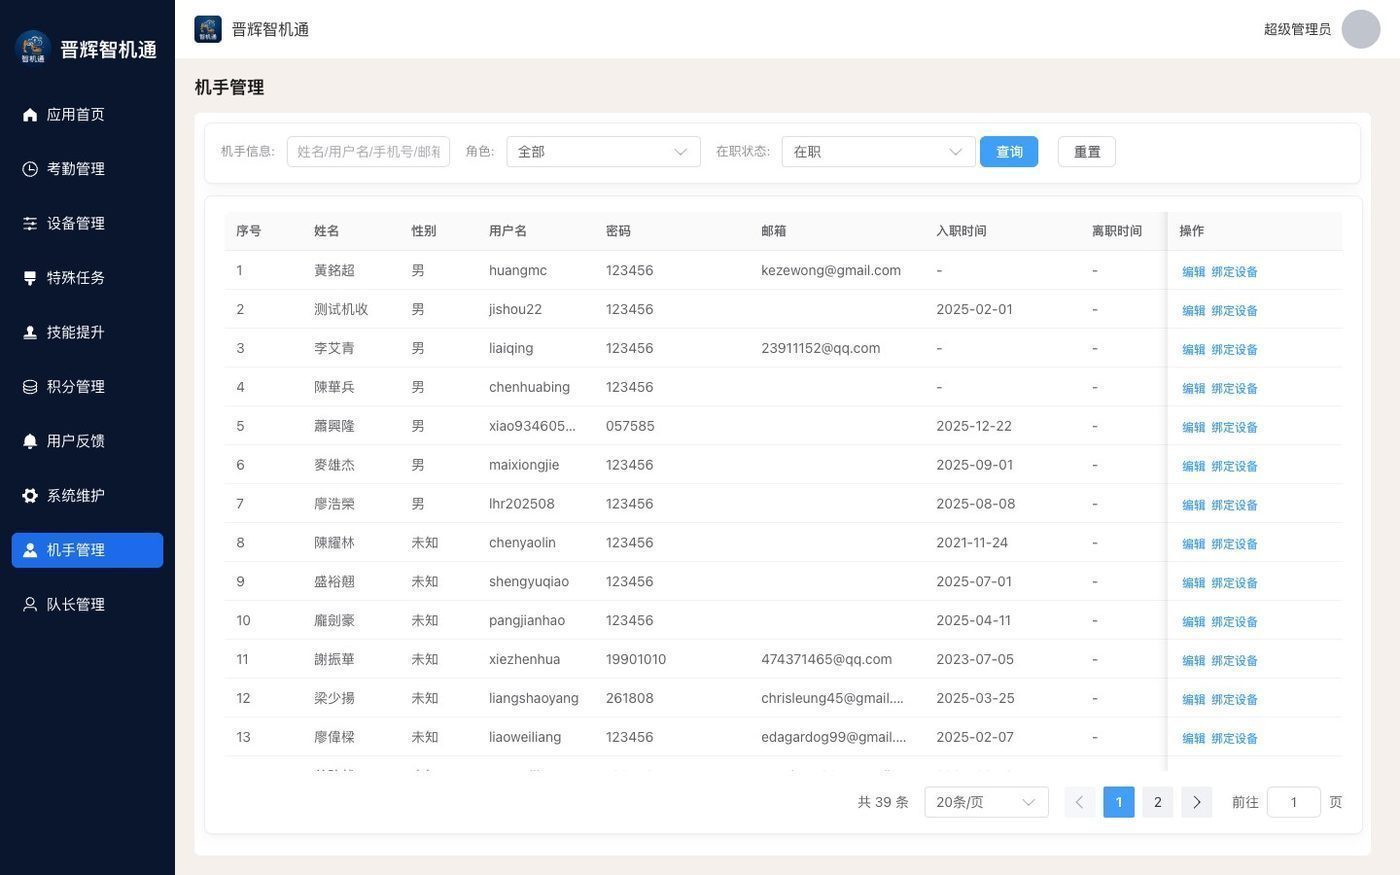Screen dimensions: 1400x875
Task: Click the gear icon beside 系统维护
Action: click(x=30, y=496)
